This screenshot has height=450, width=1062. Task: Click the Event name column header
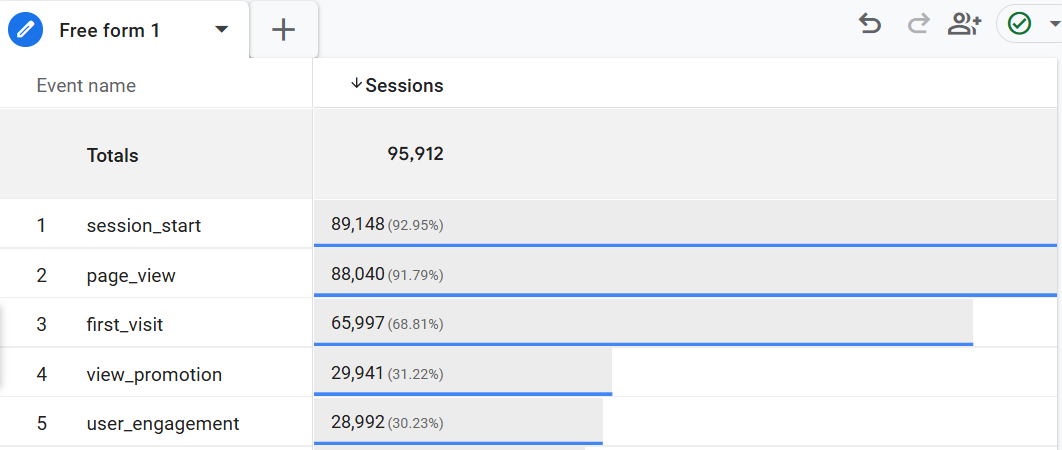tap(86, 86)
